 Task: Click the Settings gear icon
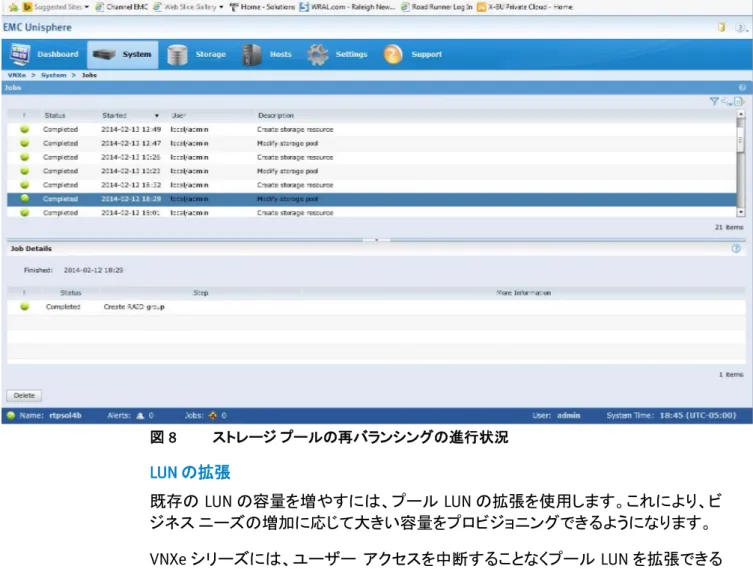click(x=318, y=54)
